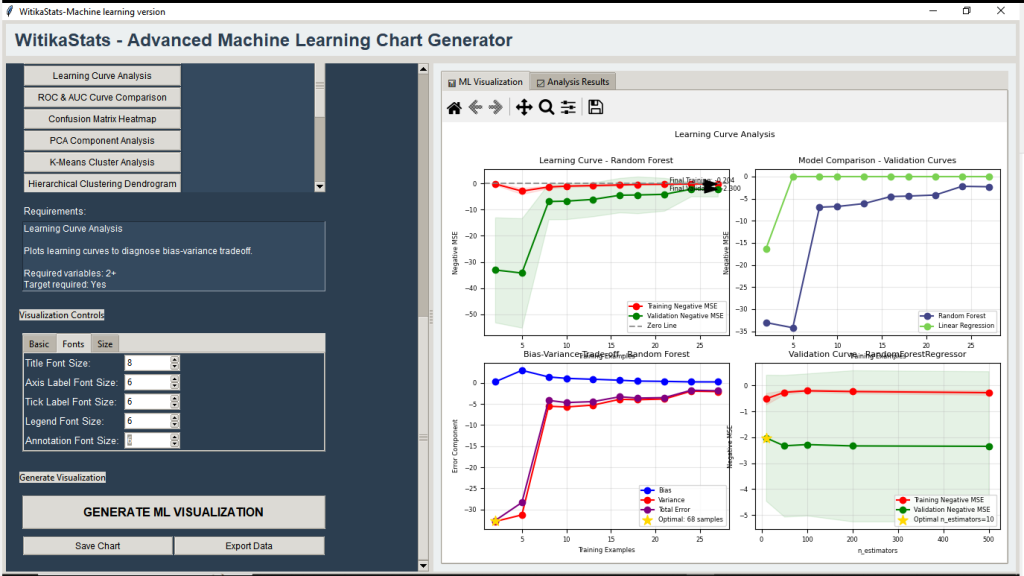Click the Learning Curve - Random Forest subplot
This screenshot has width=1024, height=576.
[607, 253]
